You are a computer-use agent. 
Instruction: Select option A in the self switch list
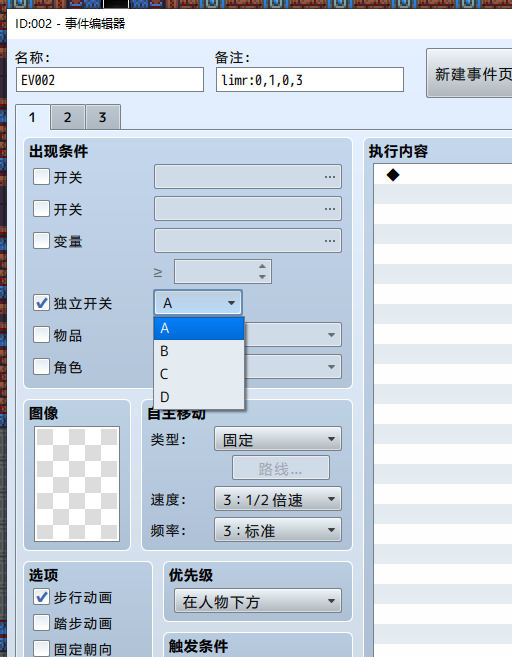(x=199, y=328)
